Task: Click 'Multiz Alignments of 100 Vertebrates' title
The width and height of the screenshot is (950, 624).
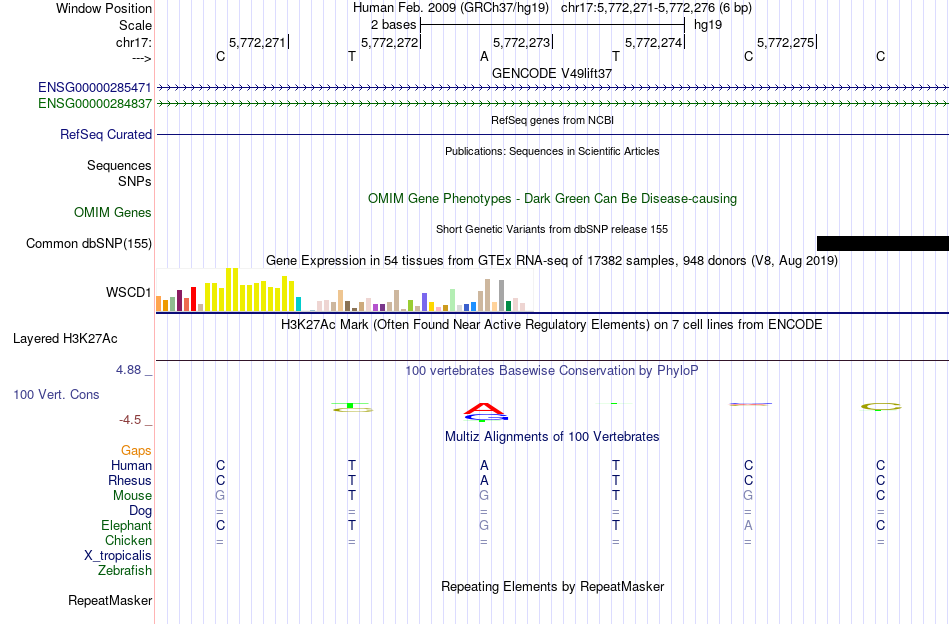Action: tap(552, 436)
